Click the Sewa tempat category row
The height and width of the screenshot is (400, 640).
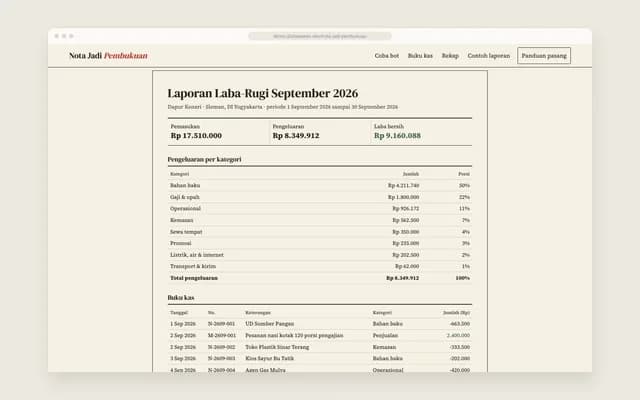click(320, 231)
